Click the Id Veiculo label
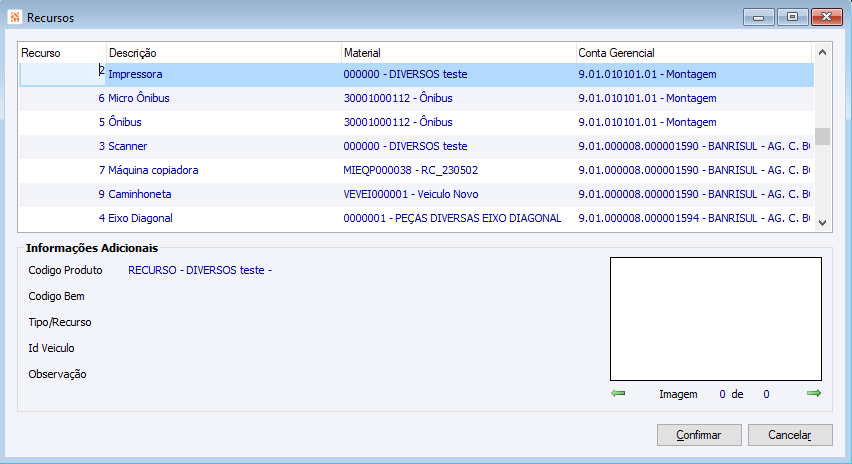The height and width of the screenshot is (464, 852). pyautogui.click(x=51, y=348)
